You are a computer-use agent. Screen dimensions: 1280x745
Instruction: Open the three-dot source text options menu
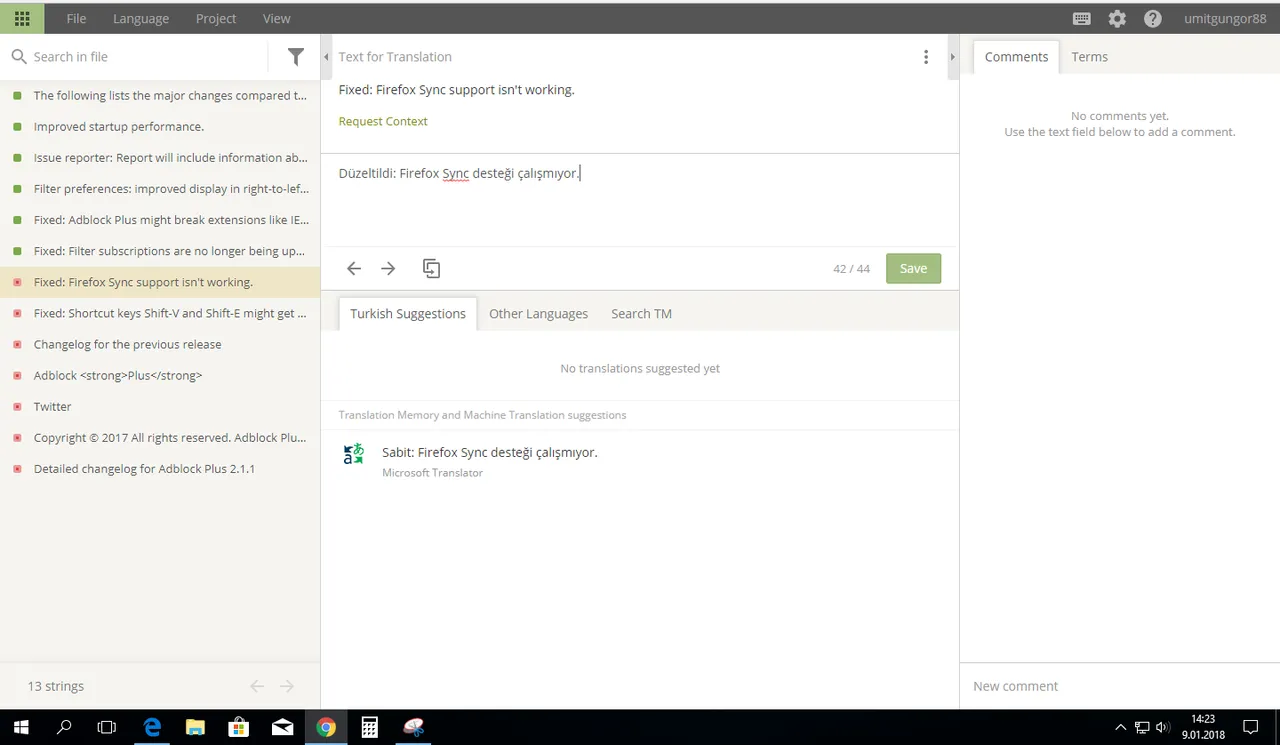(926, 57)
